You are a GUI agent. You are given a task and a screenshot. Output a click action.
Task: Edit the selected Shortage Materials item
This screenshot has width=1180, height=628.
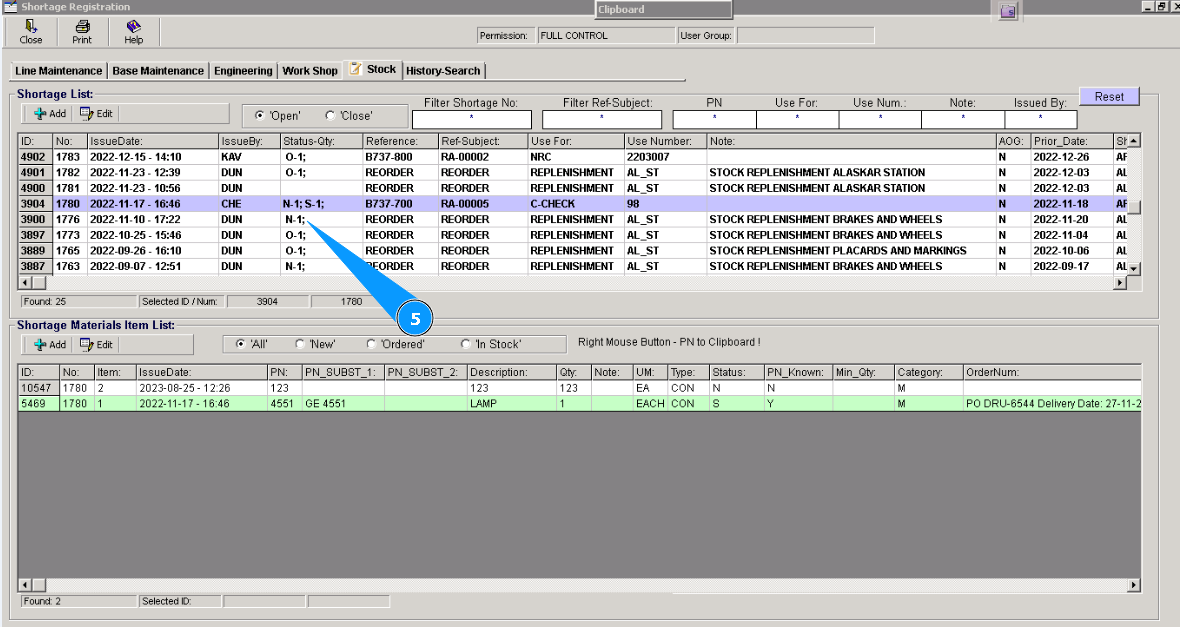coord(96,344)
